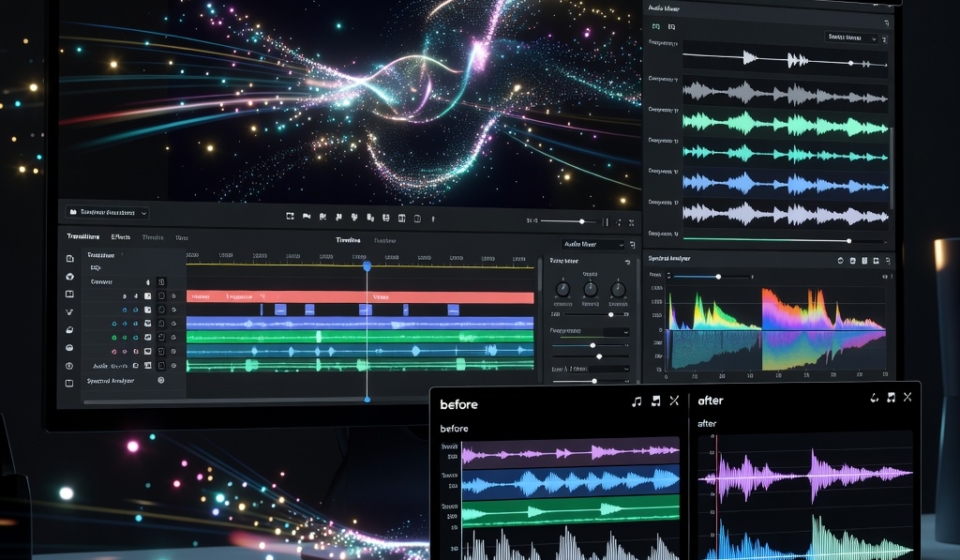This screenshot has width=960, height=560.
Task: Open the project dropdown with folder icon
Action: [107, 212]
